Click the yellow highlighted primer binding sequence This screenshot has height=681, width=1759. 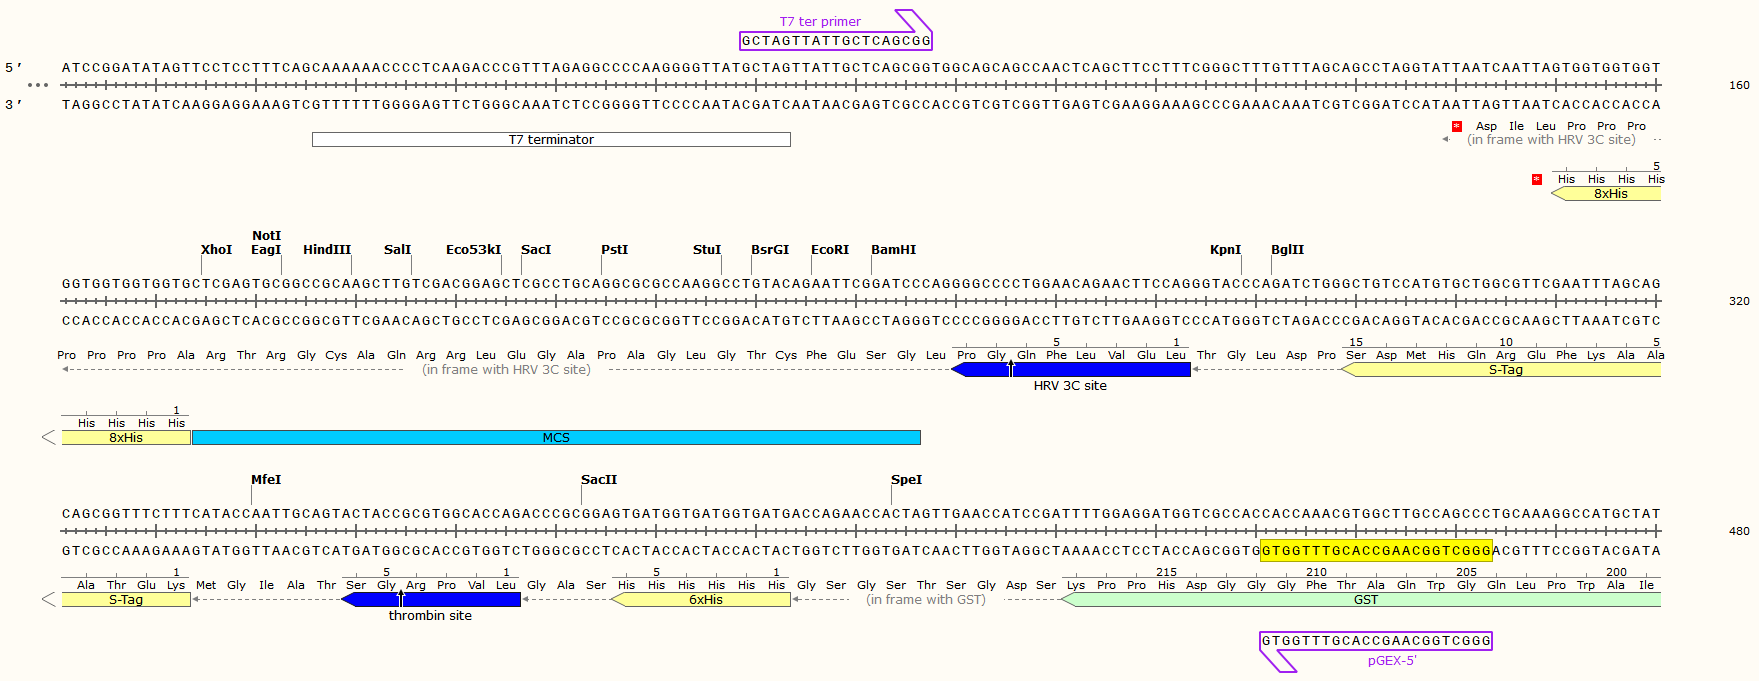(1376, 550)
